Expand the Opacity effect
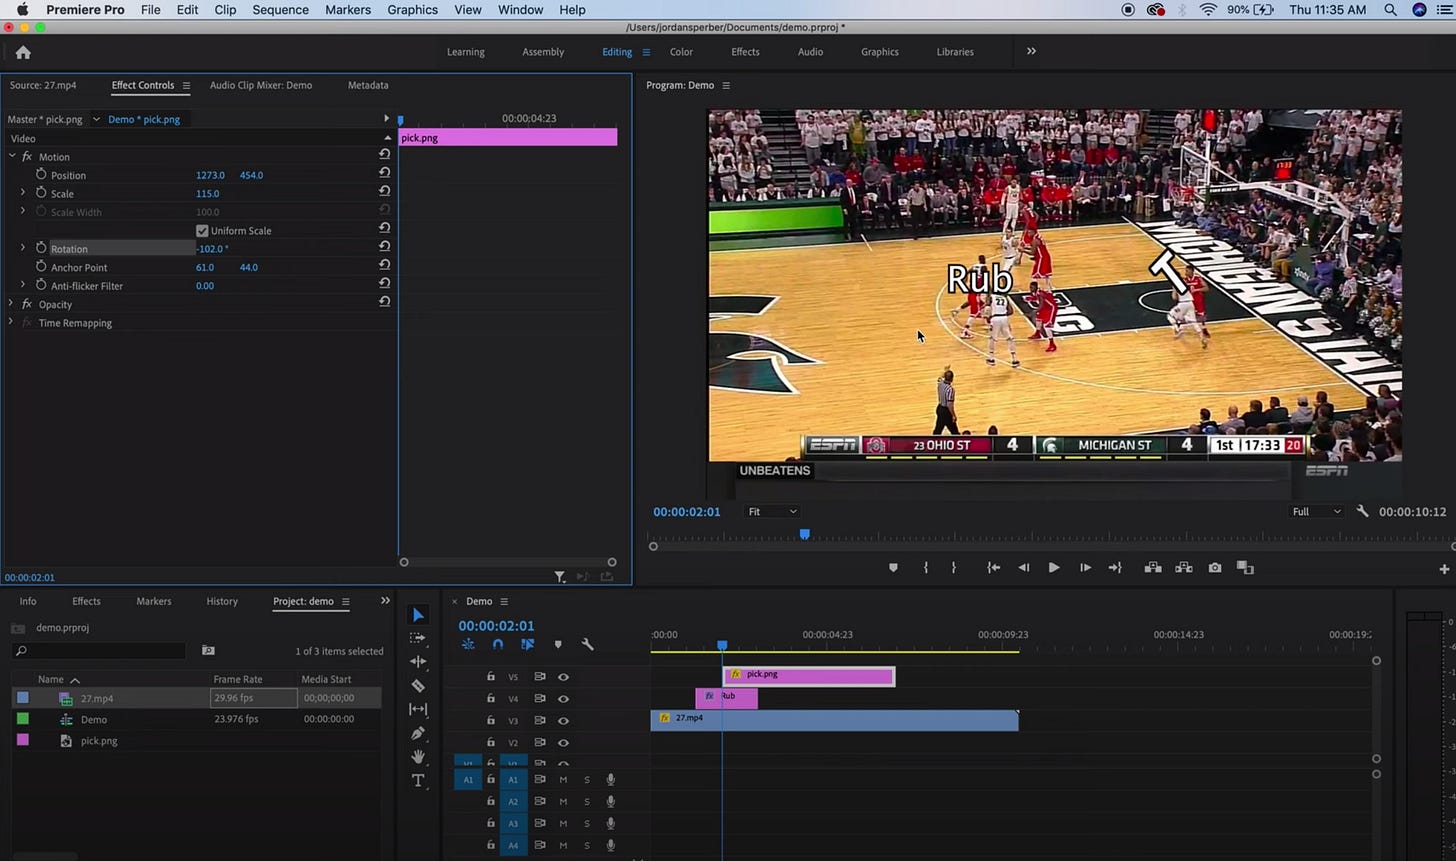The width and height of the screenshot is (1456, 861). pyautogui.click(x=12, y=303)
